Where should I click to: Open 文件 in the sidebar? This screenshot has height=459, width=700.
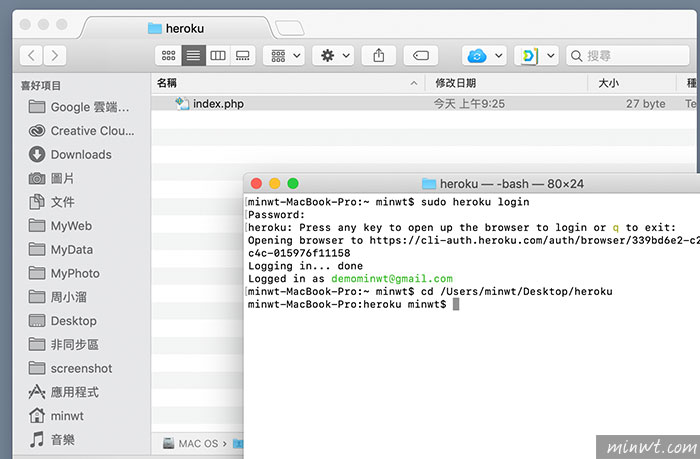(52, 202)
